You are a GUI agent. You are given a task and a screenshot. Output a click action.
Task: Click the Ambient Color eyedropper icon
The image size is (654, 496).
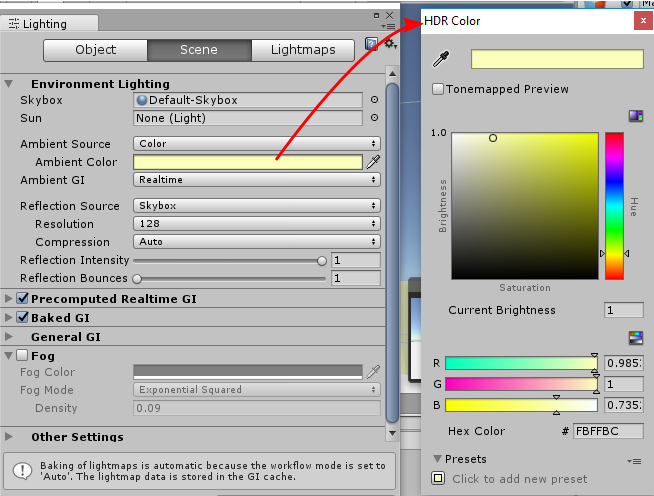[373, 162]
